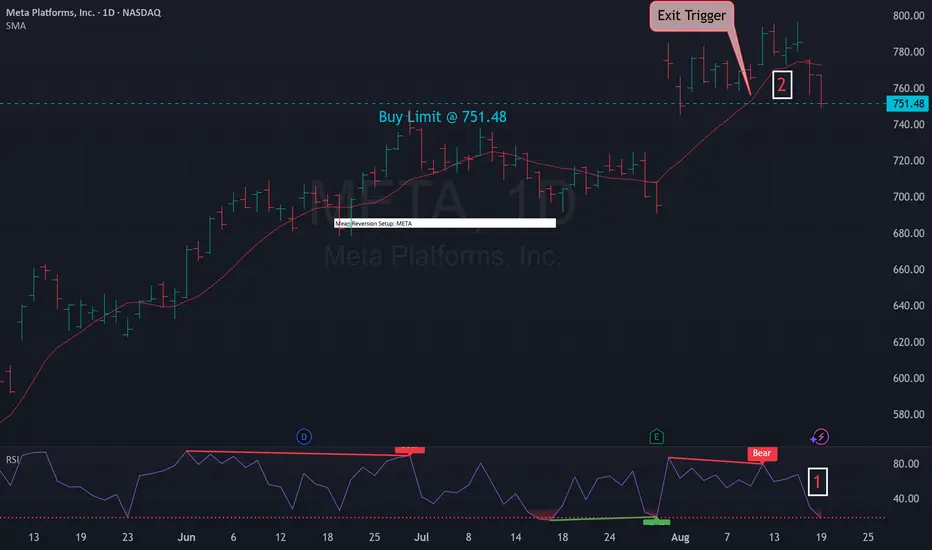Screen dimensions: 932x550
Task: Select the RSI indicator label
Action: pos(12,460)
